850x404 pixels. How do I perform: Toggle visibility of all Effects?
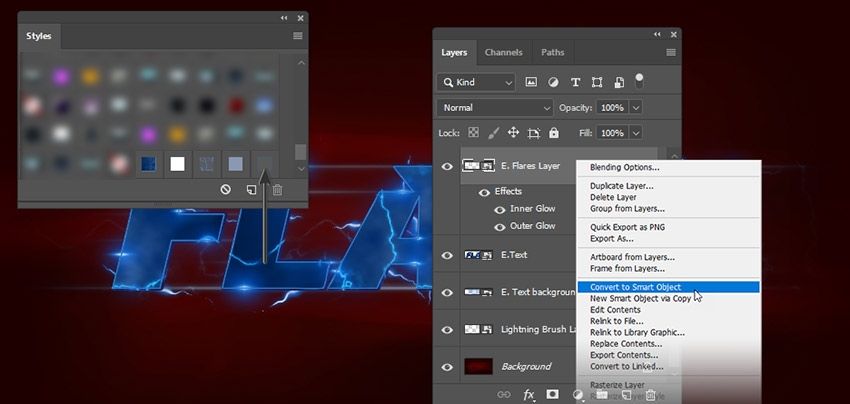click(485, 193)
